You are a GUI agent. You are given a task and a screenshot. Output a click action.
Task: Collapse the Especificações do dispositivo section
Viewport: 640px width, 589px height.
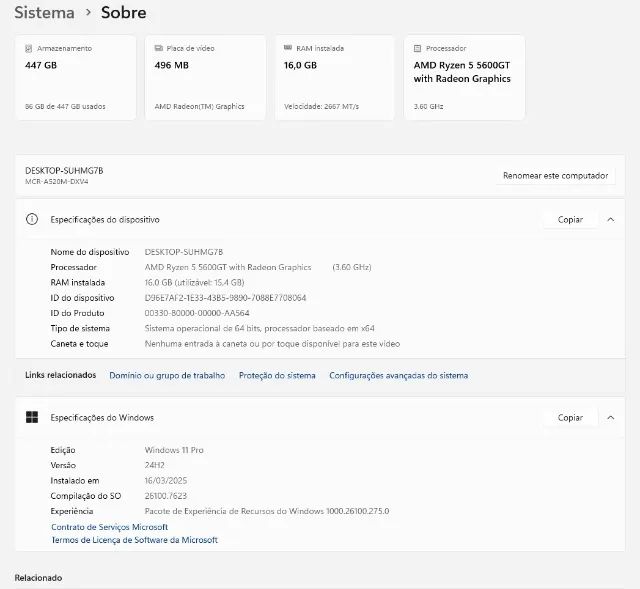click(x=611, y=220)
